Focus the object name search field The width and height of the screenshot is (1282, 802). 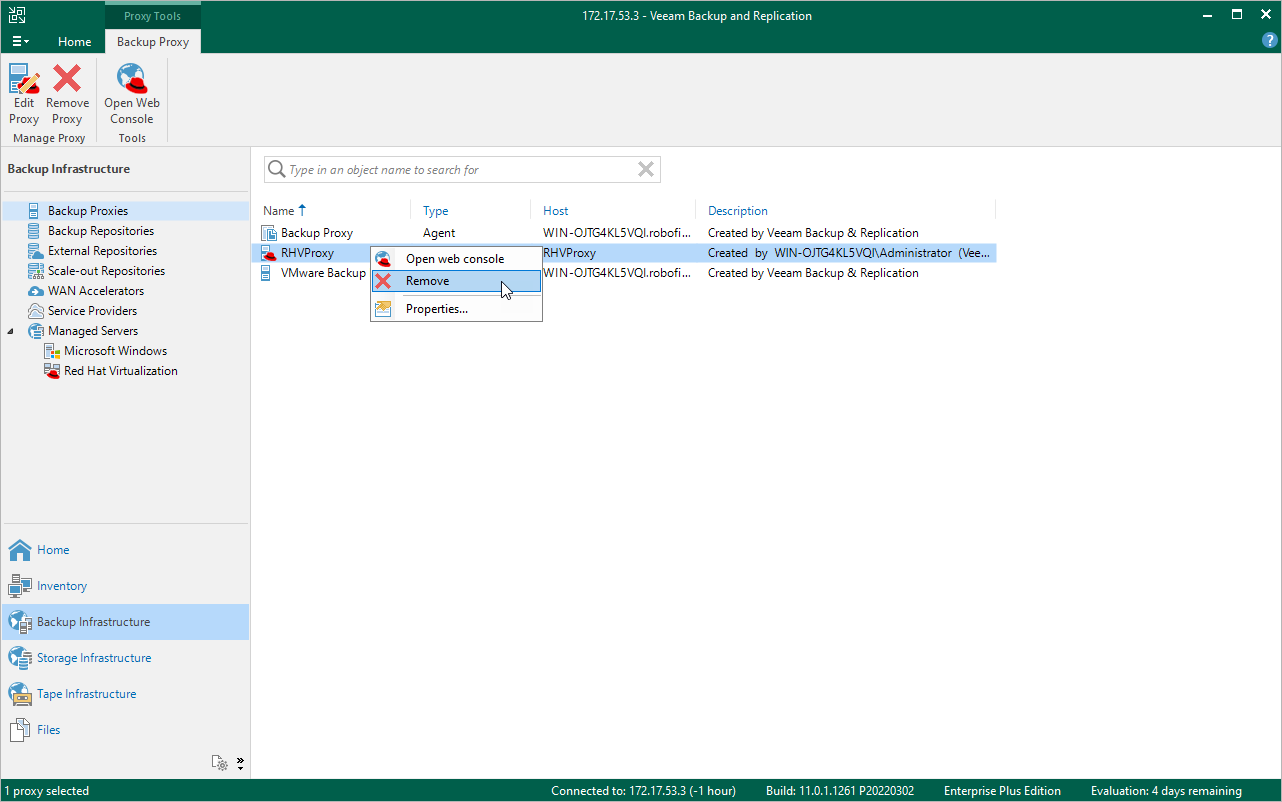pos(461,170)
